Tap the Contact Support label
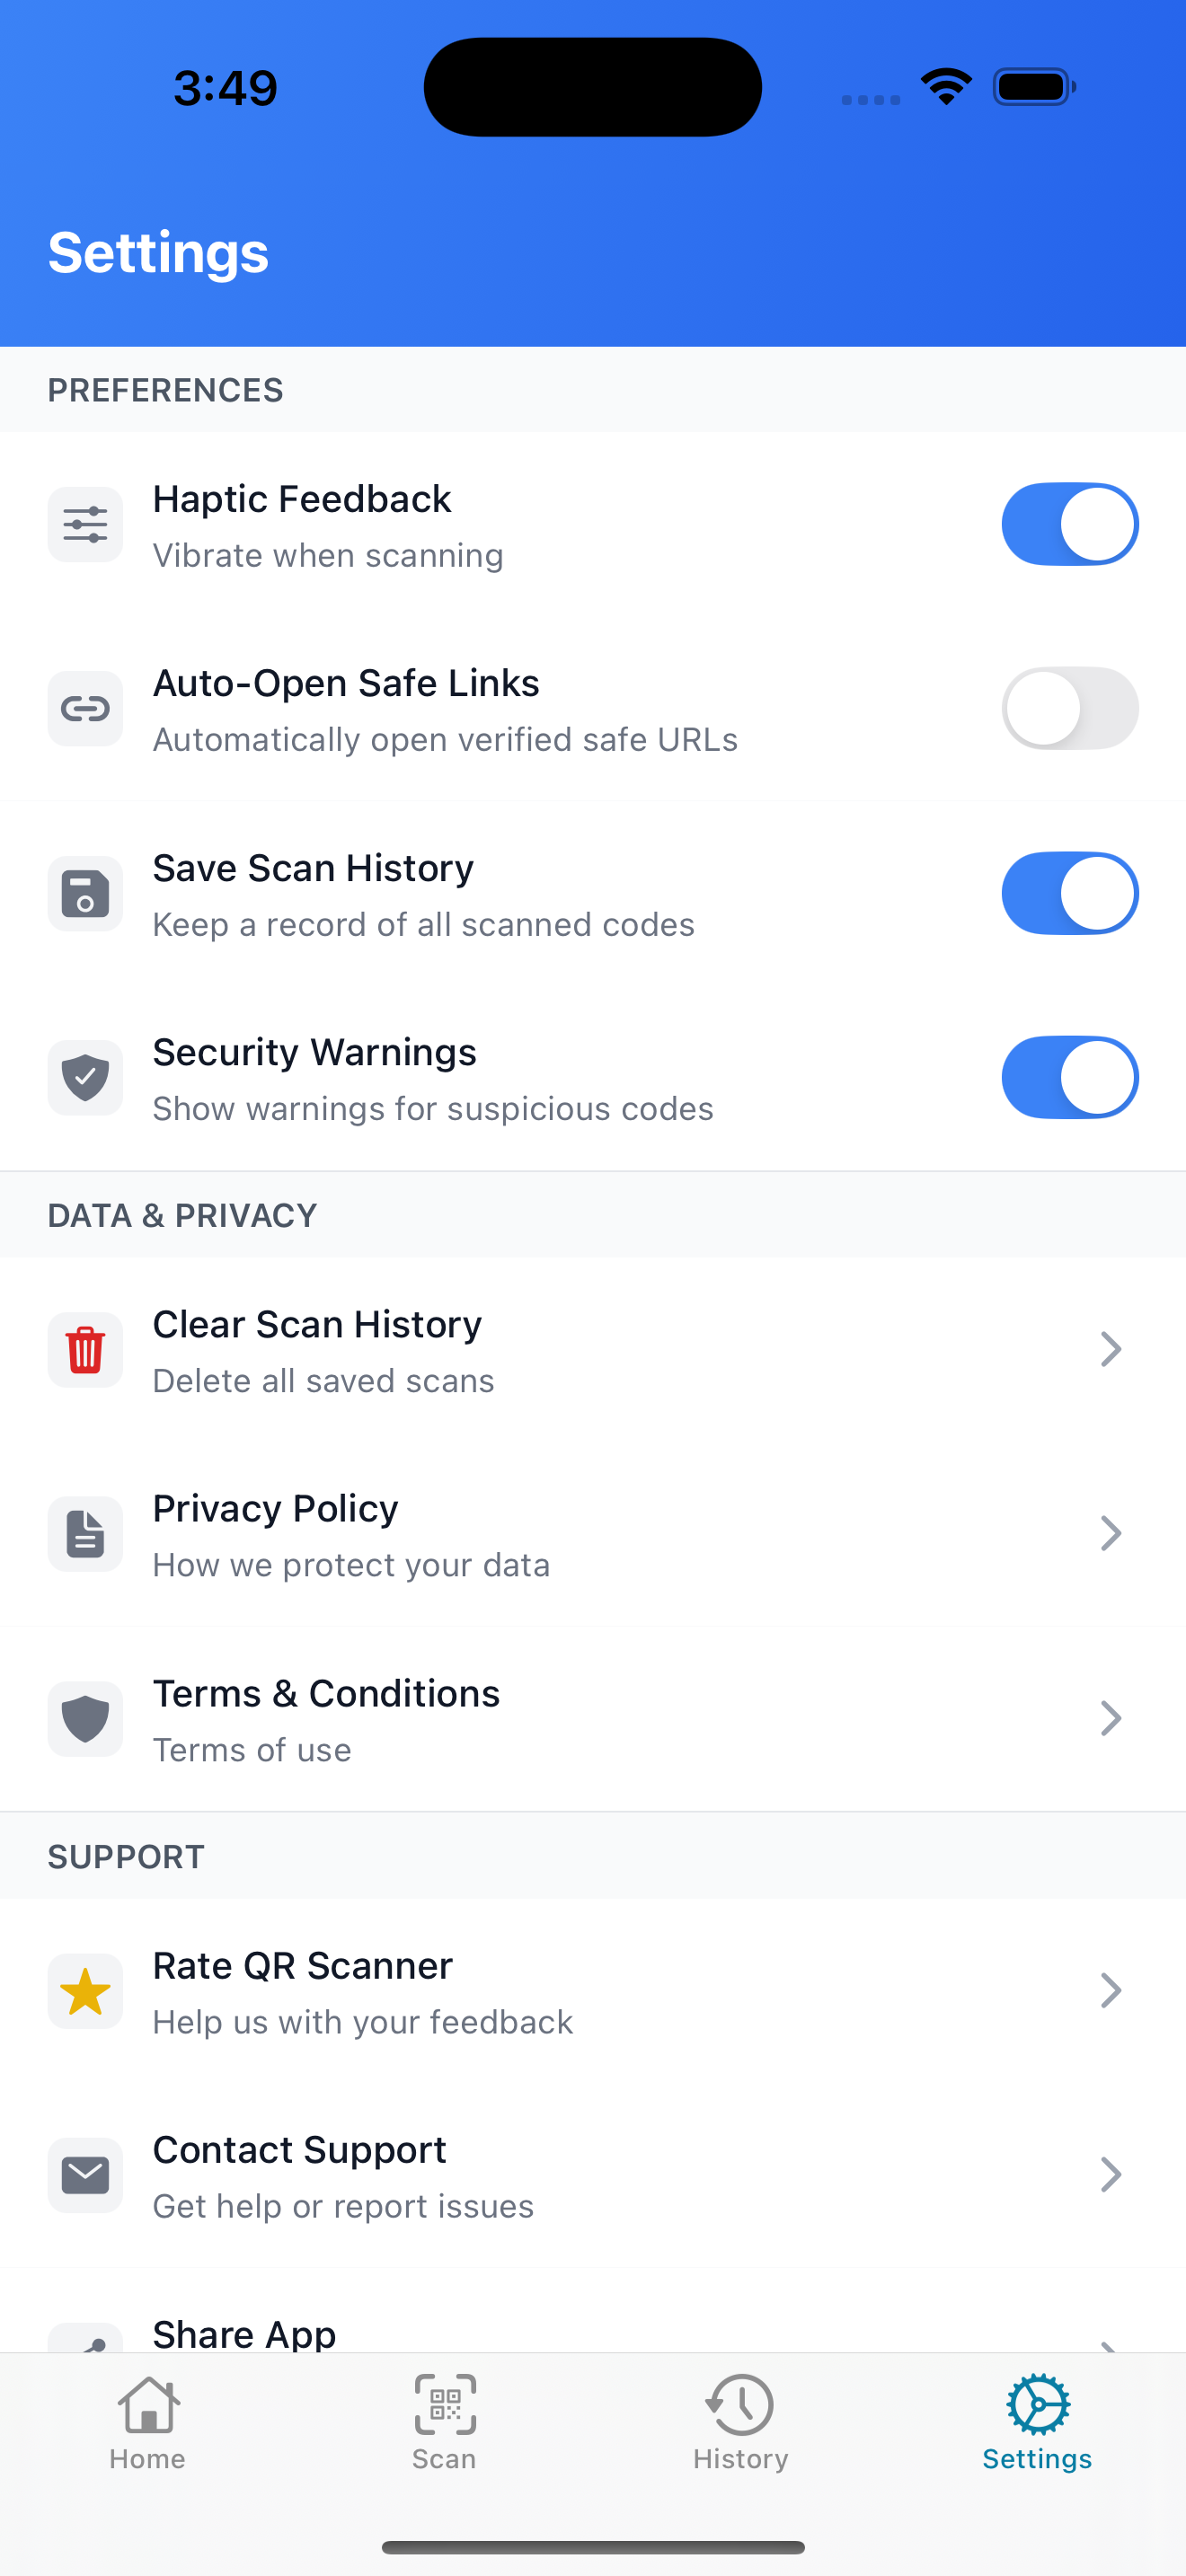 pyautogui.click(x=299, y=2150)
